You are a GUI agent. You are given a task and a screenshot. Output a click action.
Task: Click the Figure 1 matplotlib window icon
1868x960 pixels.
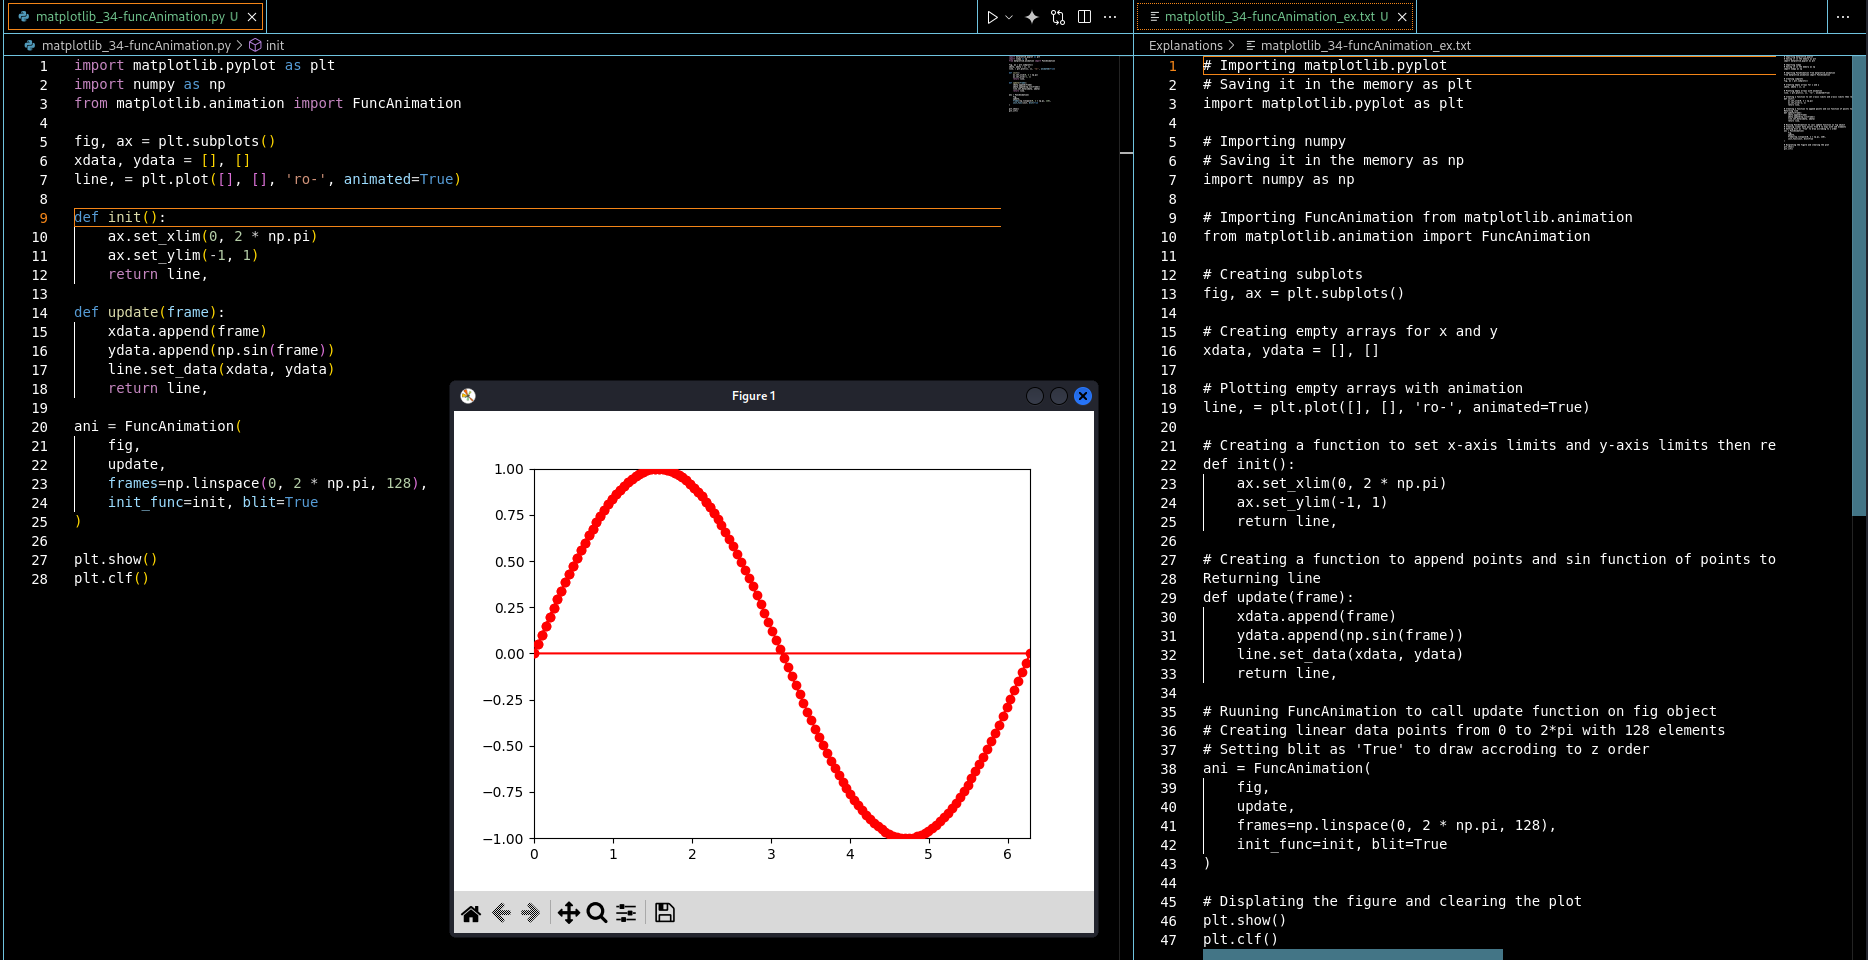[468, 396]
